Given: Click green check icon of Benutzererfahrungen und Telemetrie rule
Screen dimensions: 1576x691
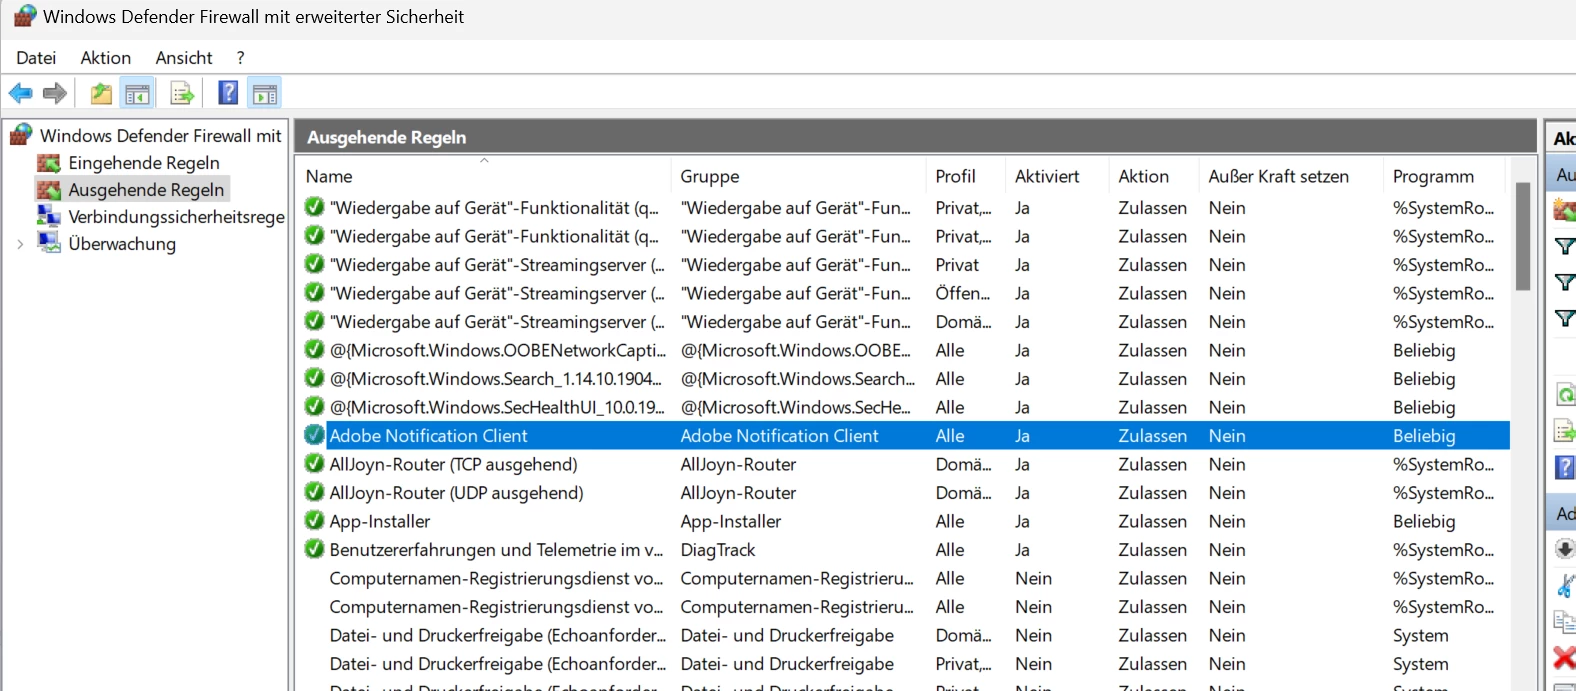Looking at the screenshot, I should point(314,549).
